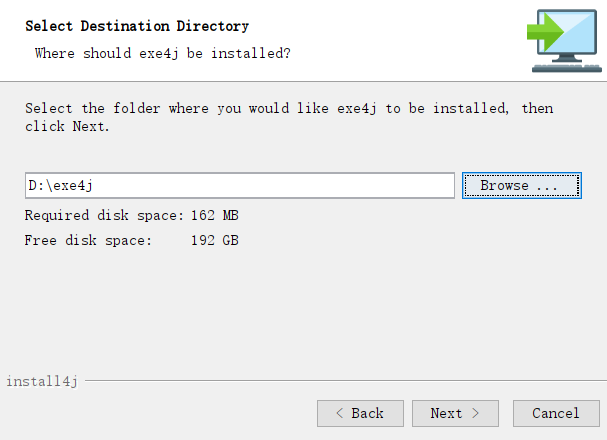Cancel the exe4j installation
Viewport: 607px width, 440px height.
coord(556,413)
